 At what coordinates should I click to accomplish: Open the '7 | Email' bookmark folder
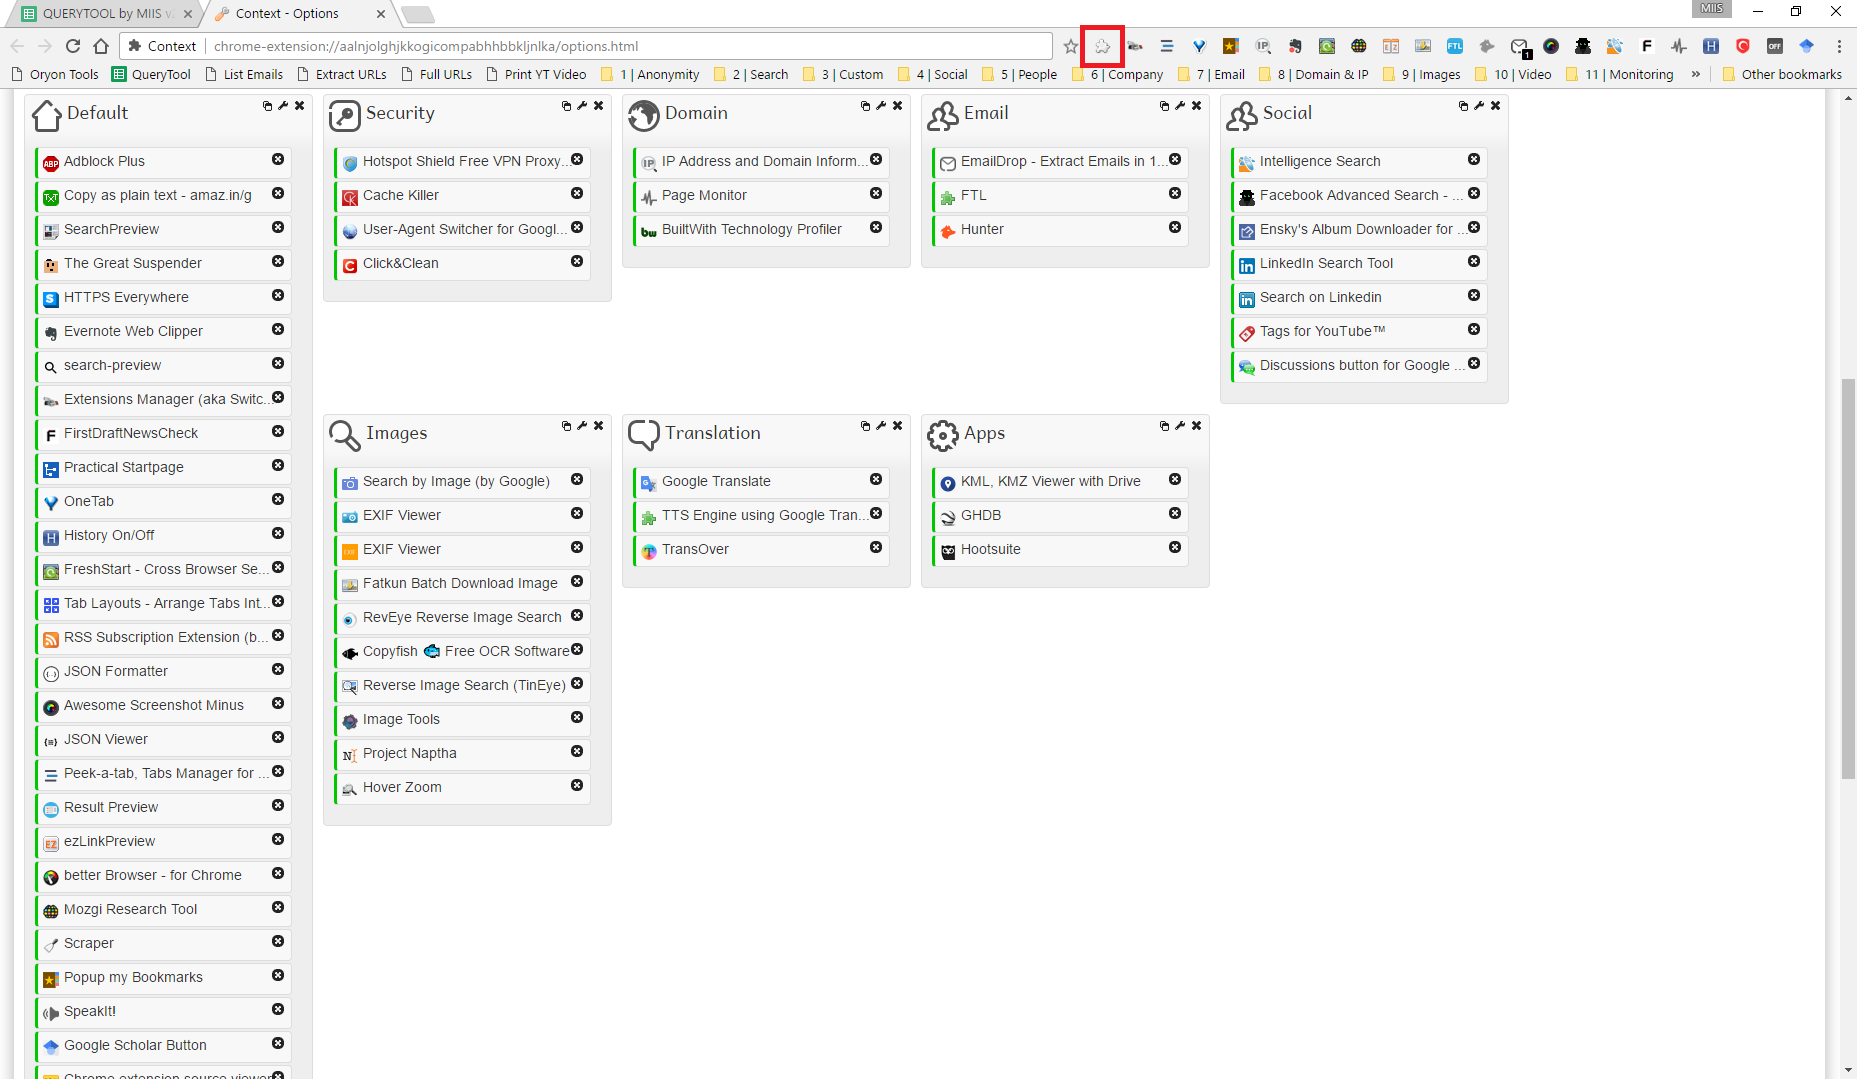(x=1211, y=74)
